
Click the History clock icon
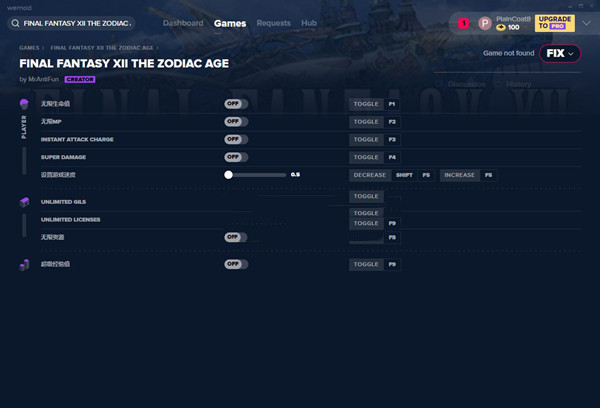tap(498, 84)
